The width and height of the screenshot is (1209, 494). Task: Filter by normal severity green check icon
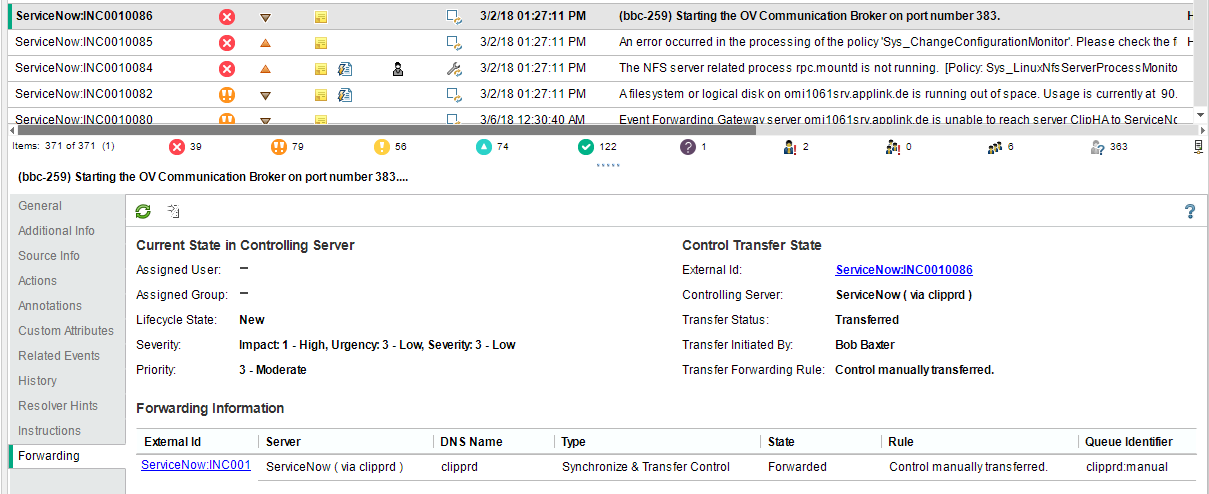tap(586, 147)
